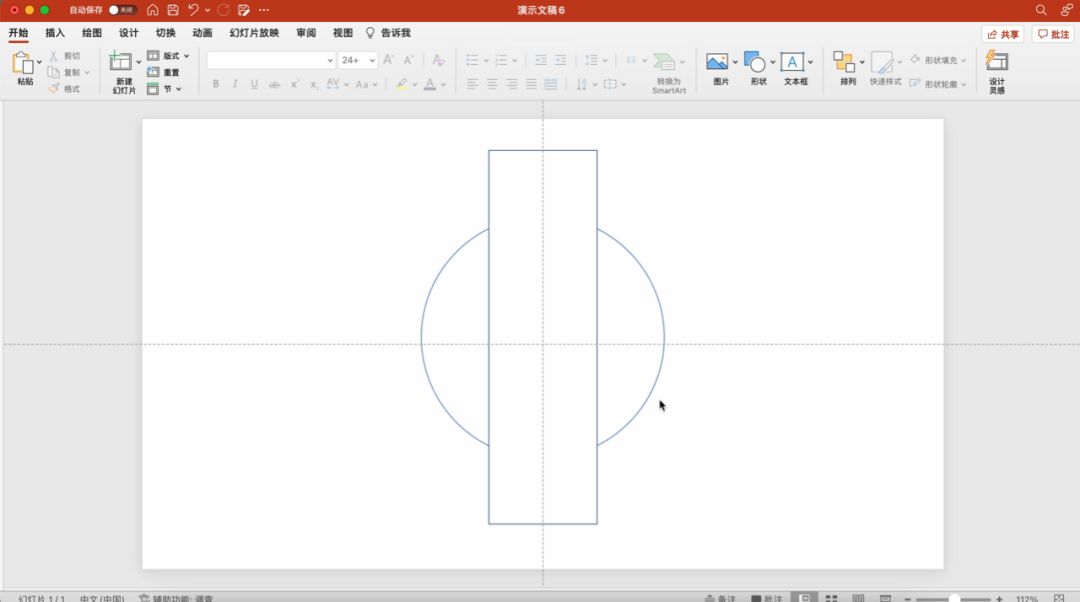Insert Shapes (形状) icon
Screen dimensions: 1080x602
point(754,62)
